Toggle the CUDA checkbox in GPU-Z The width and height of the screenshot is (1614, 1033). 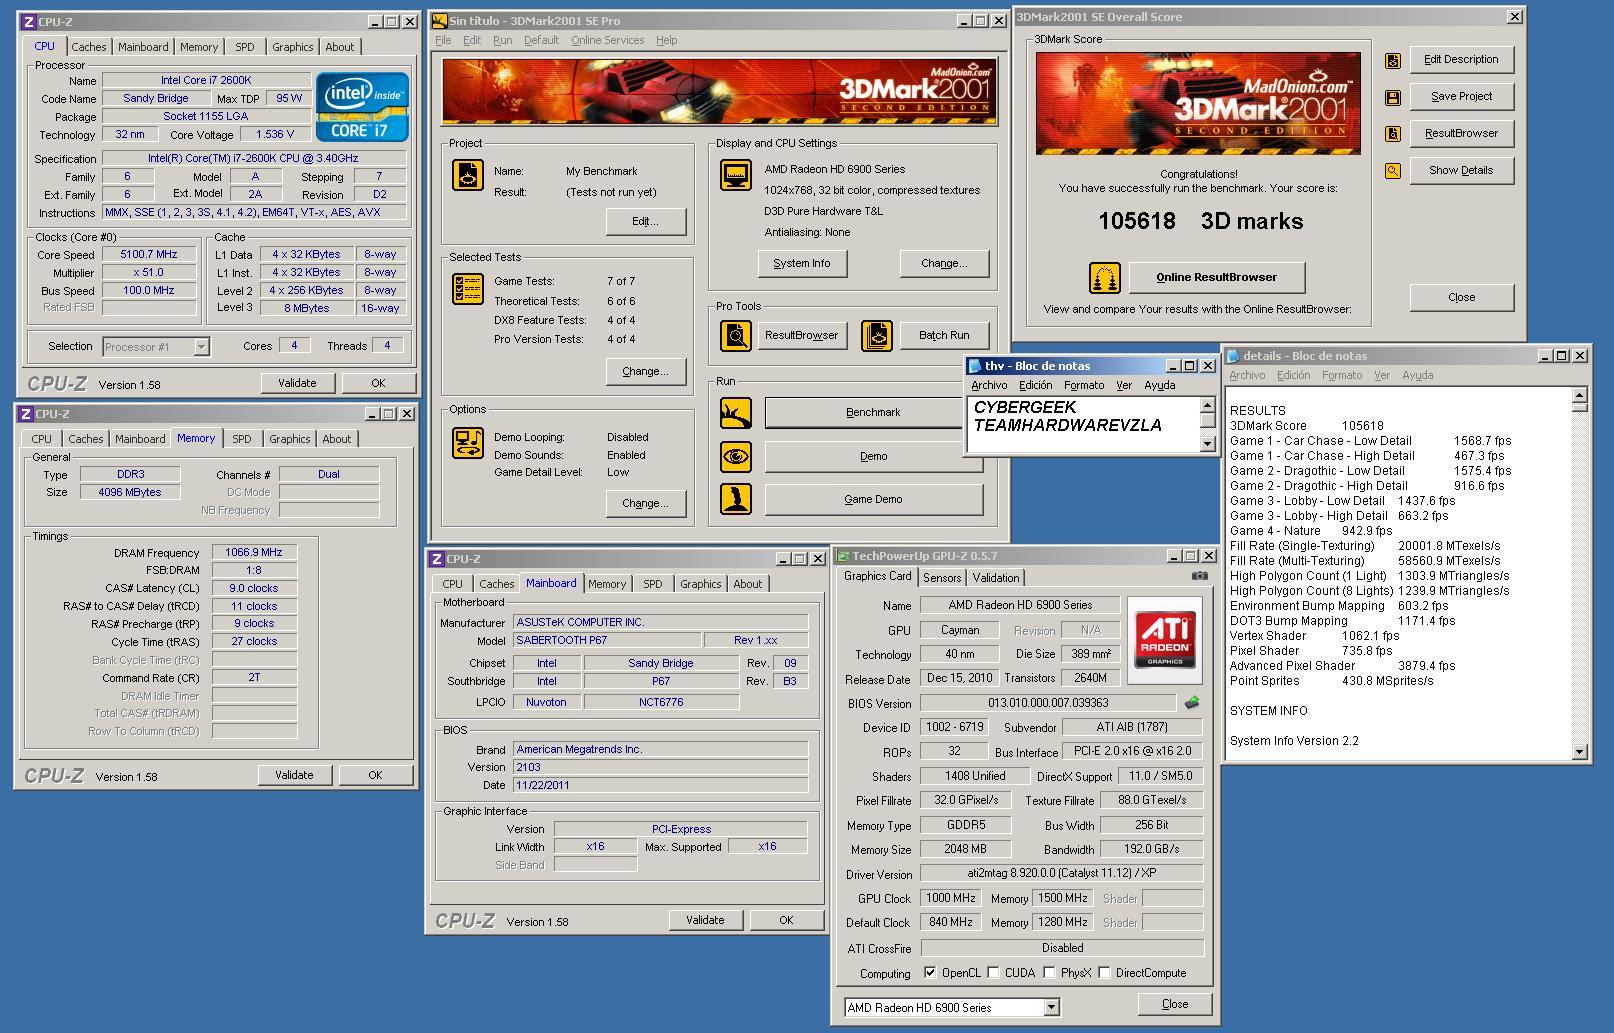[x=993, y=972]
